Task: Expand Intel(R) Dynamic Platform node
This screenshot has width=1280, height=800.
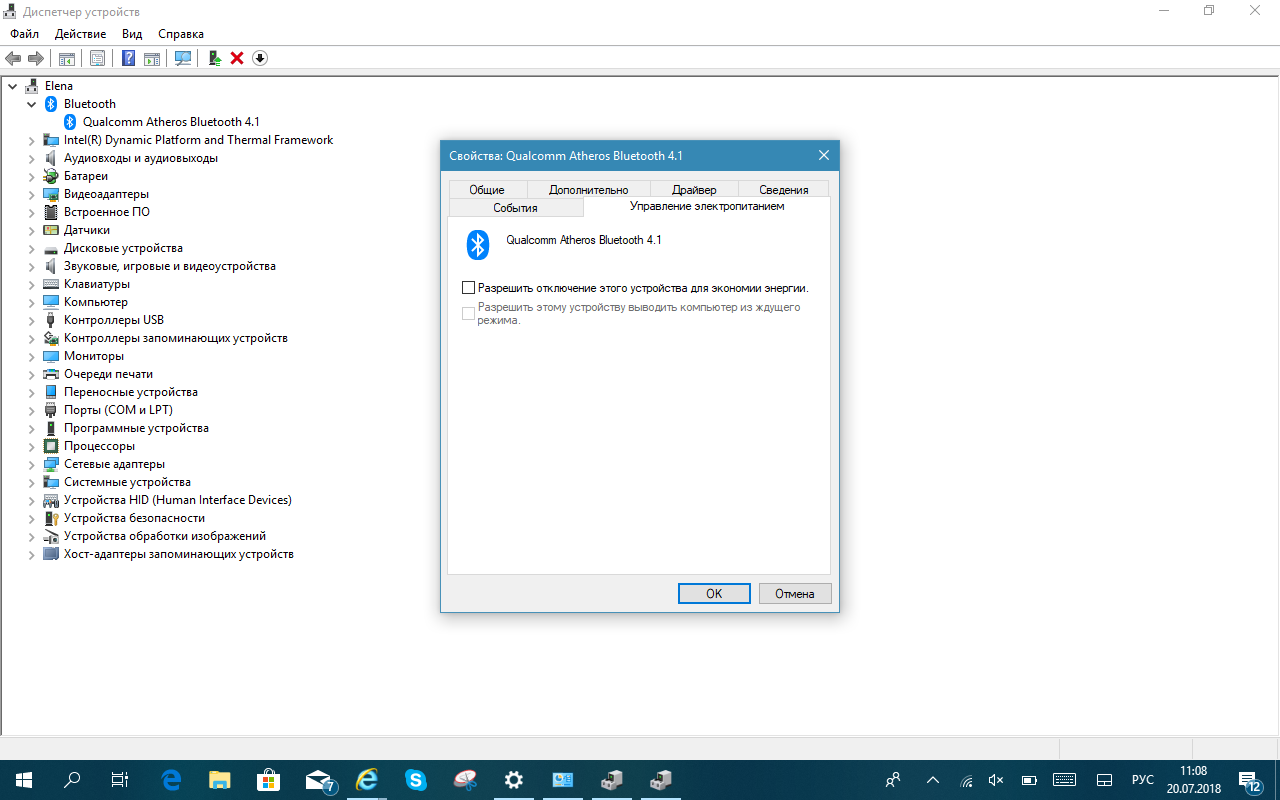Action: 32,140
